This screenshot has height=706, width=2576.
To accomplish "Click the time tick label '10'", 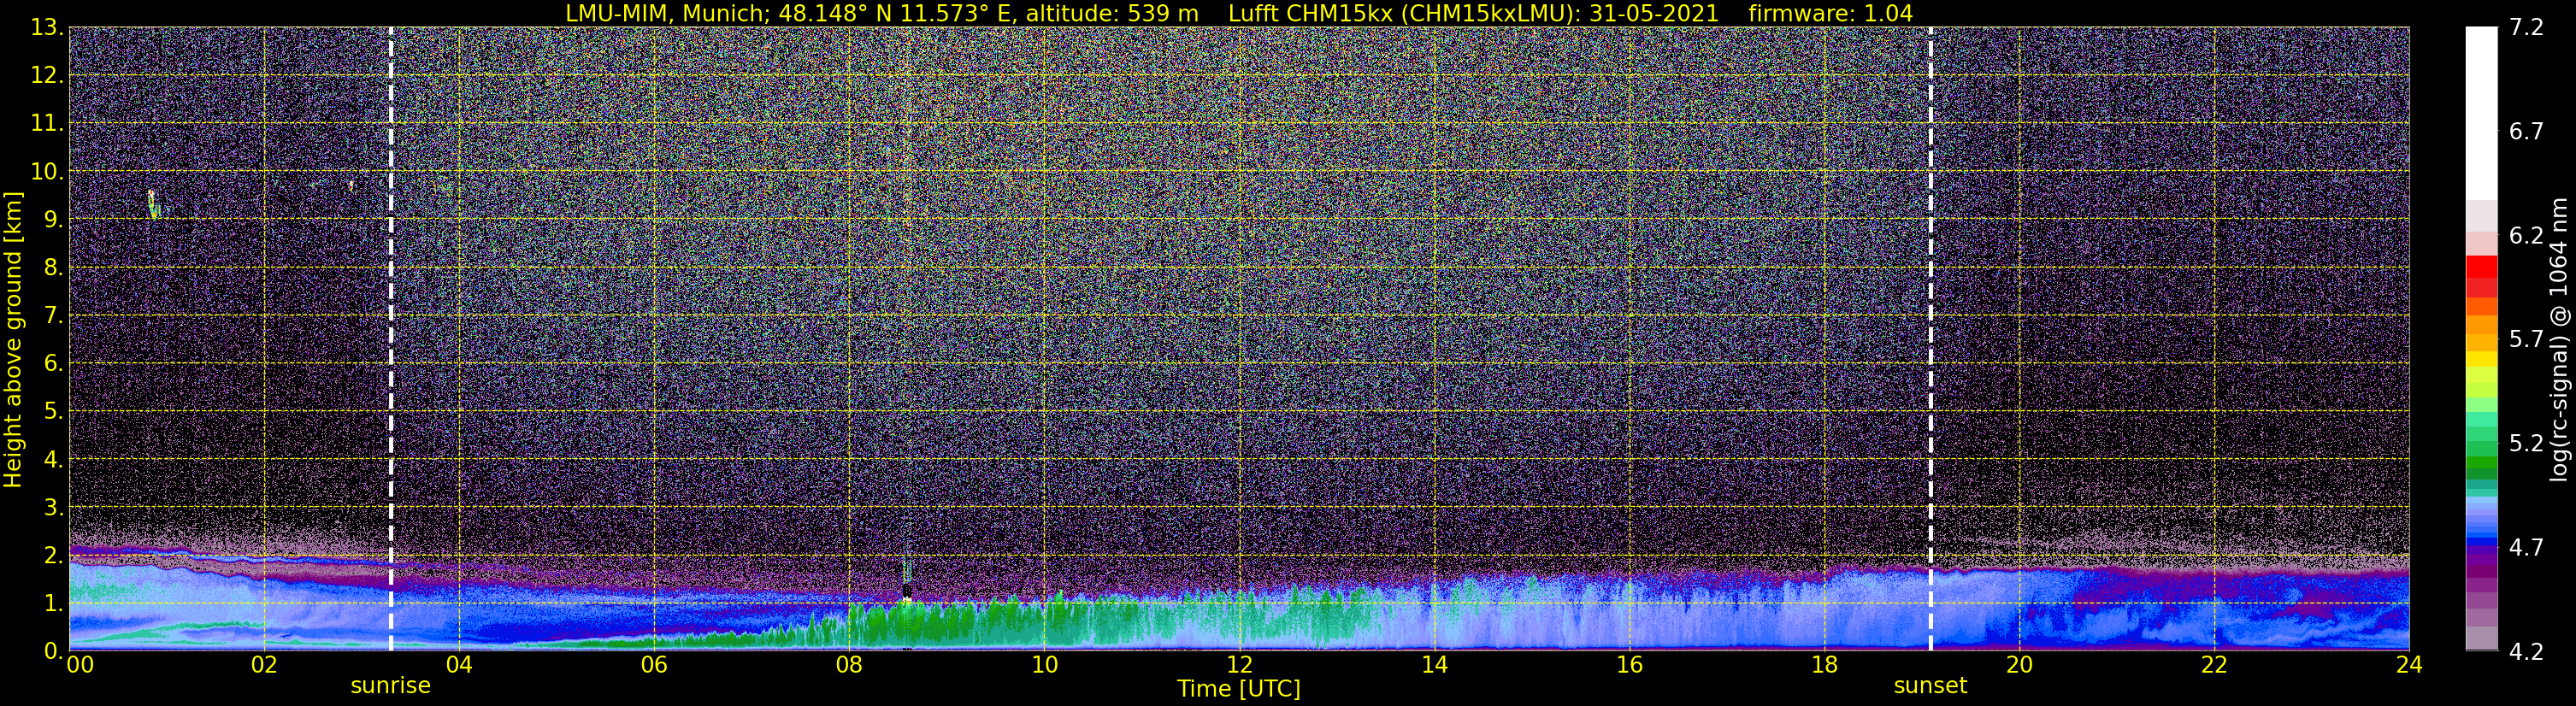I will [x=1044, y=665].
